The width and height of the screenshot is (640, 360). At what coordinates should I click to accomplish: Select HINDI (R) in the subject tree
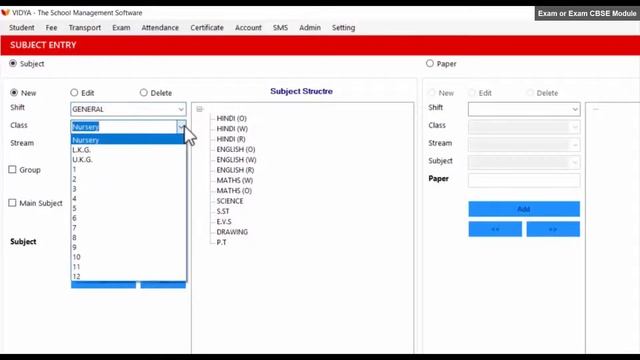[x=231, y=139]
